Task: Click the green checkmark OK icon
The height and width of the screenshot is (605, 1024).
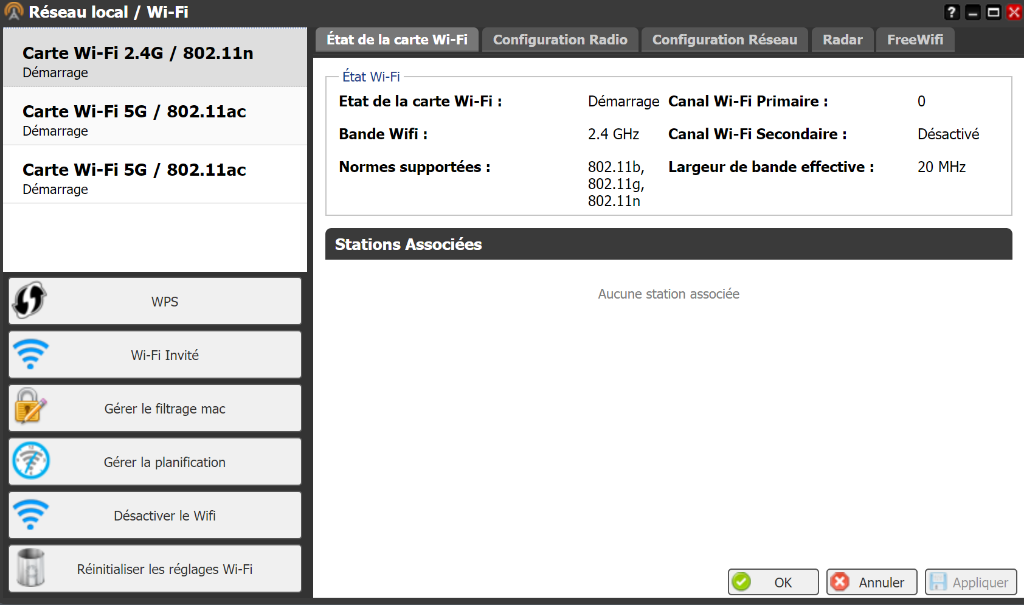Action: pos(741,582)
